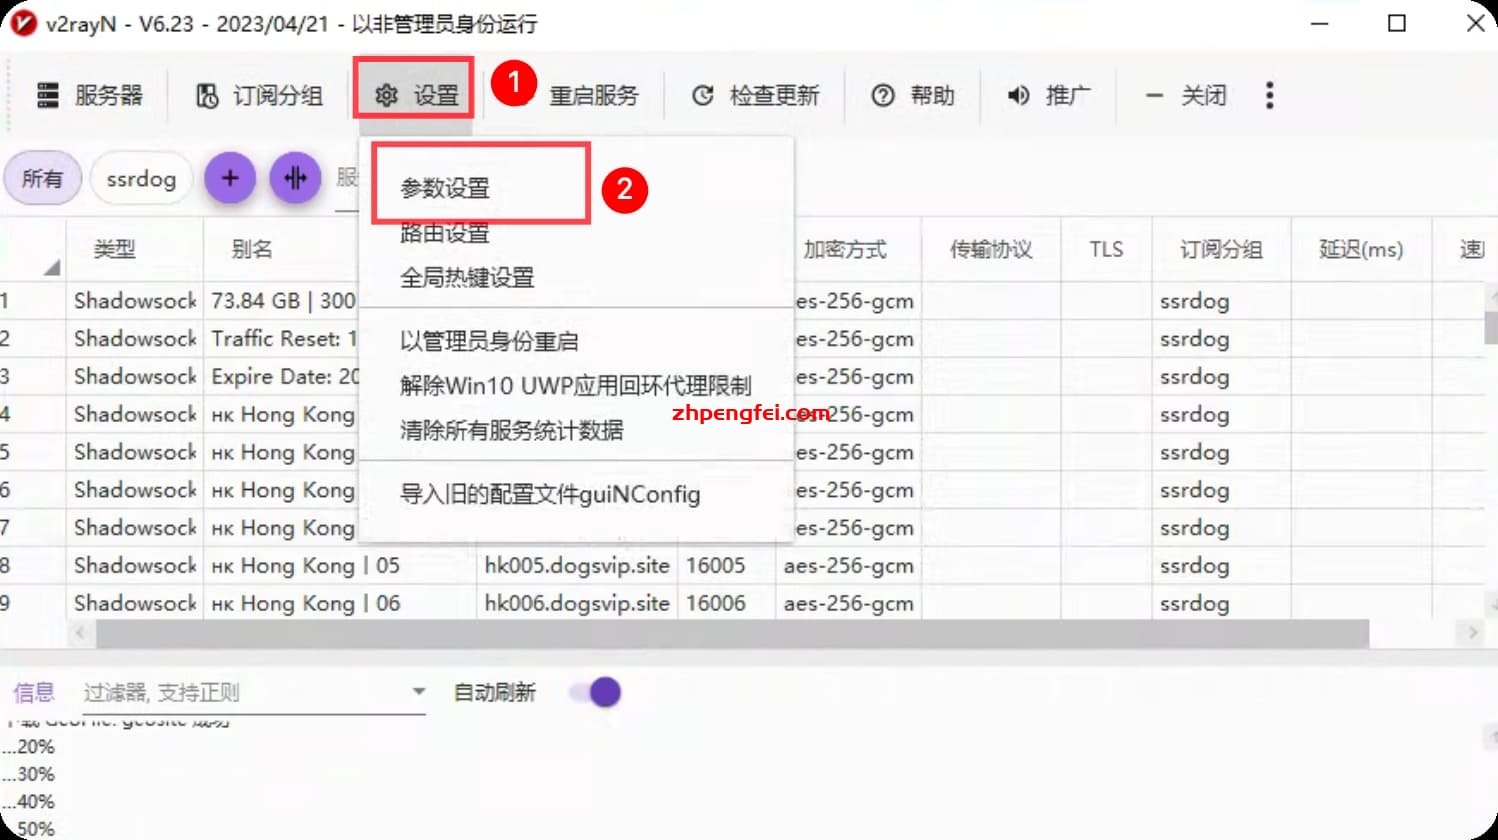
Task: Open the 订阅分组 (Subscription group) menu
Action: tap(258, 94)
